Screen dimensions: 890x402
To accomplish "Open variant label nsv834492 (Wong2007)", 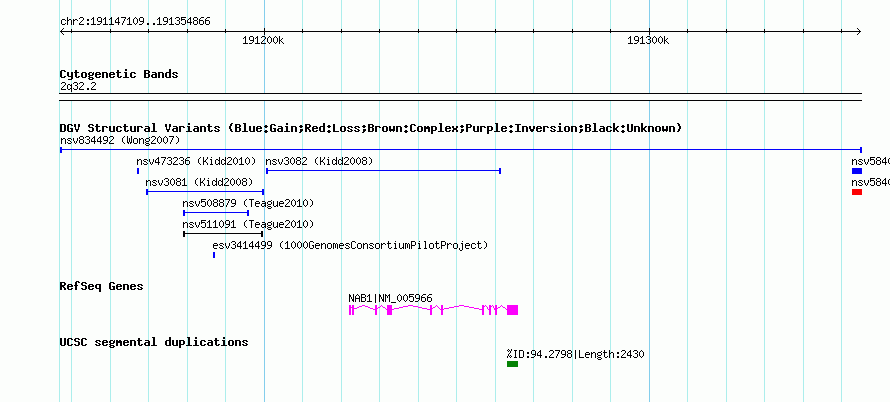I will pos(120,140).
